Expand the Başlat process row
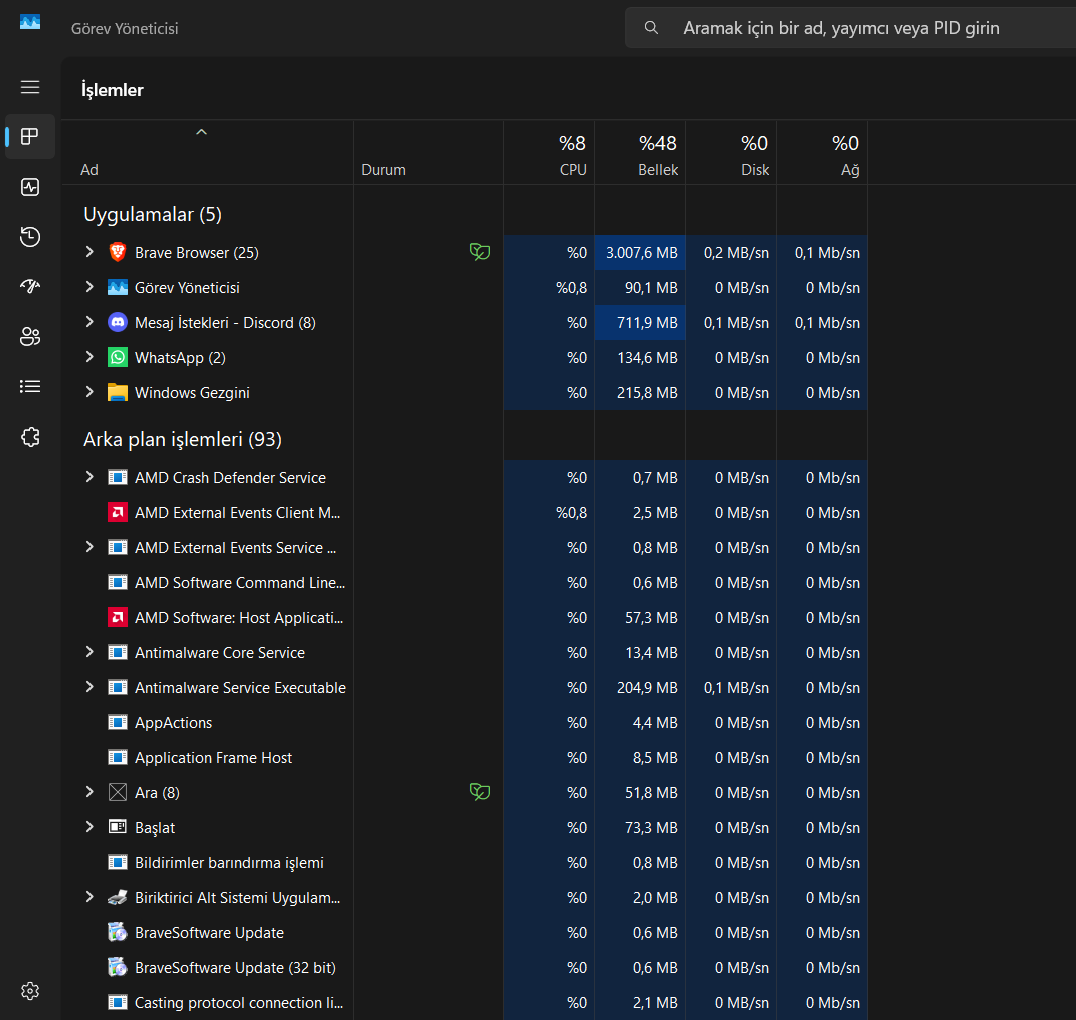This screenshot has height=1020, width=1076. 89,827
